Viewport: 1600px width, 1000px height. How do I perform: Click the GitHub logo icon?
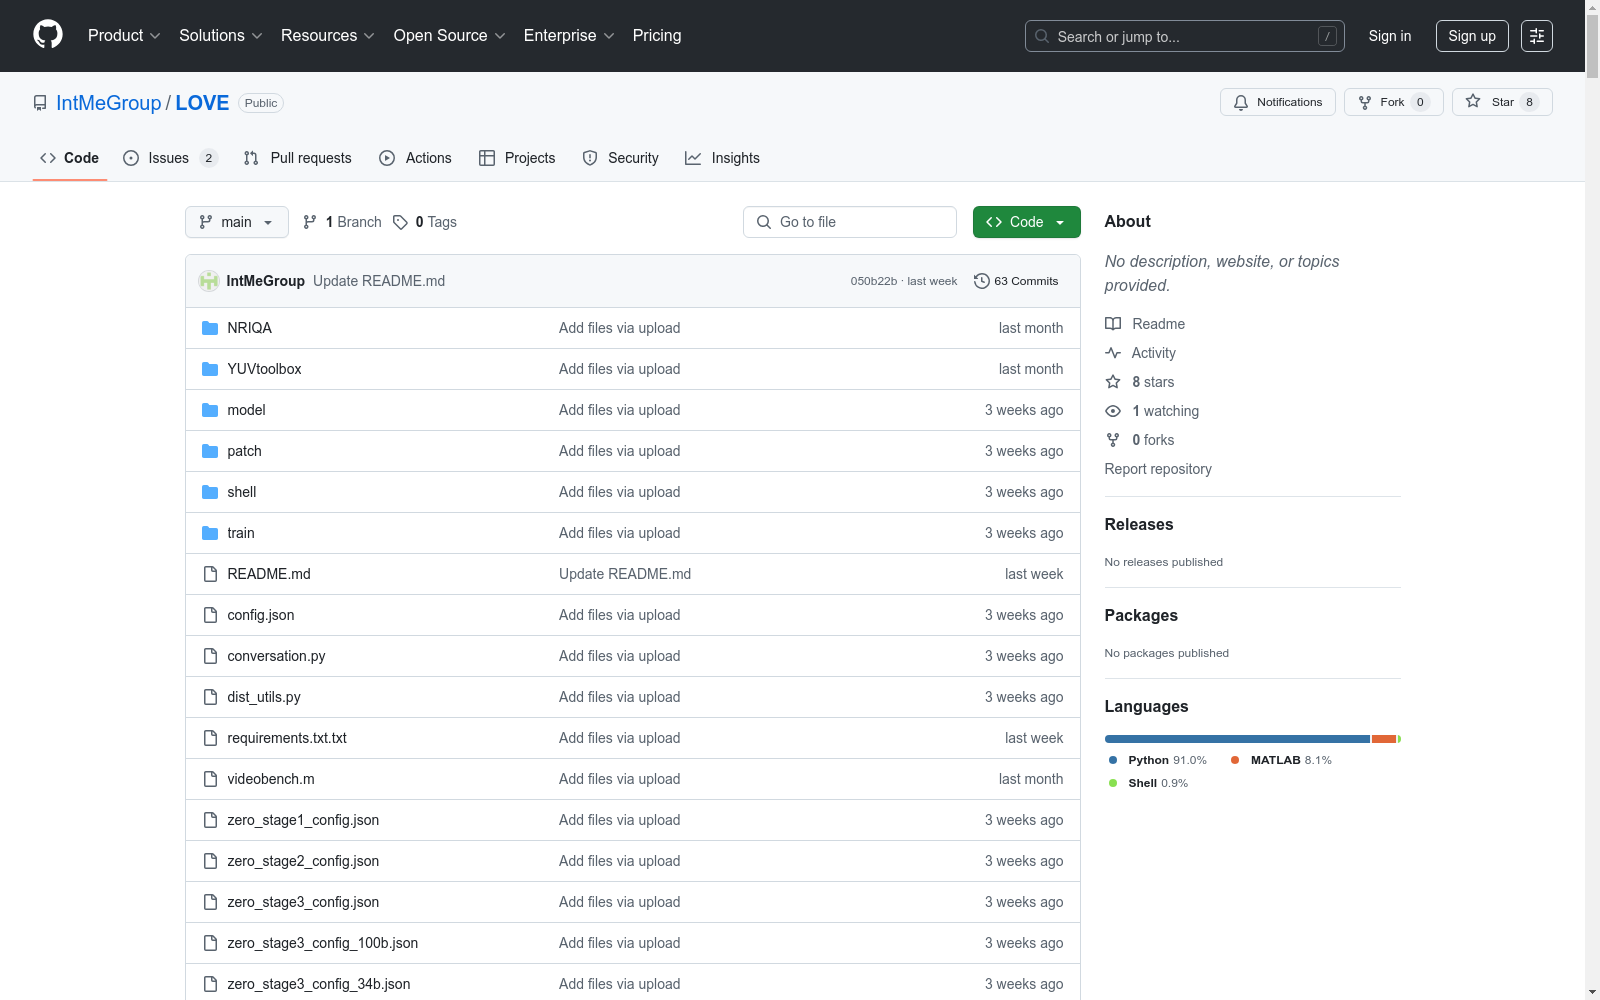click(48, 35)
